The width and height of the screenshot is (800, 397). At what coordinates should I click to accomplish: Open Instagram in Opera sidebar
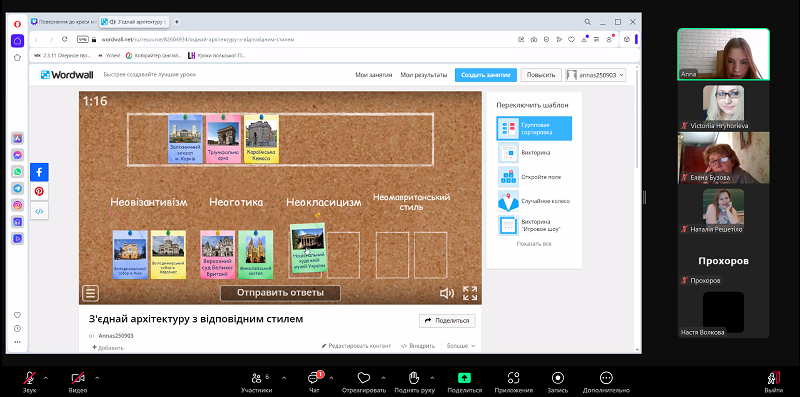pos(17,205)
